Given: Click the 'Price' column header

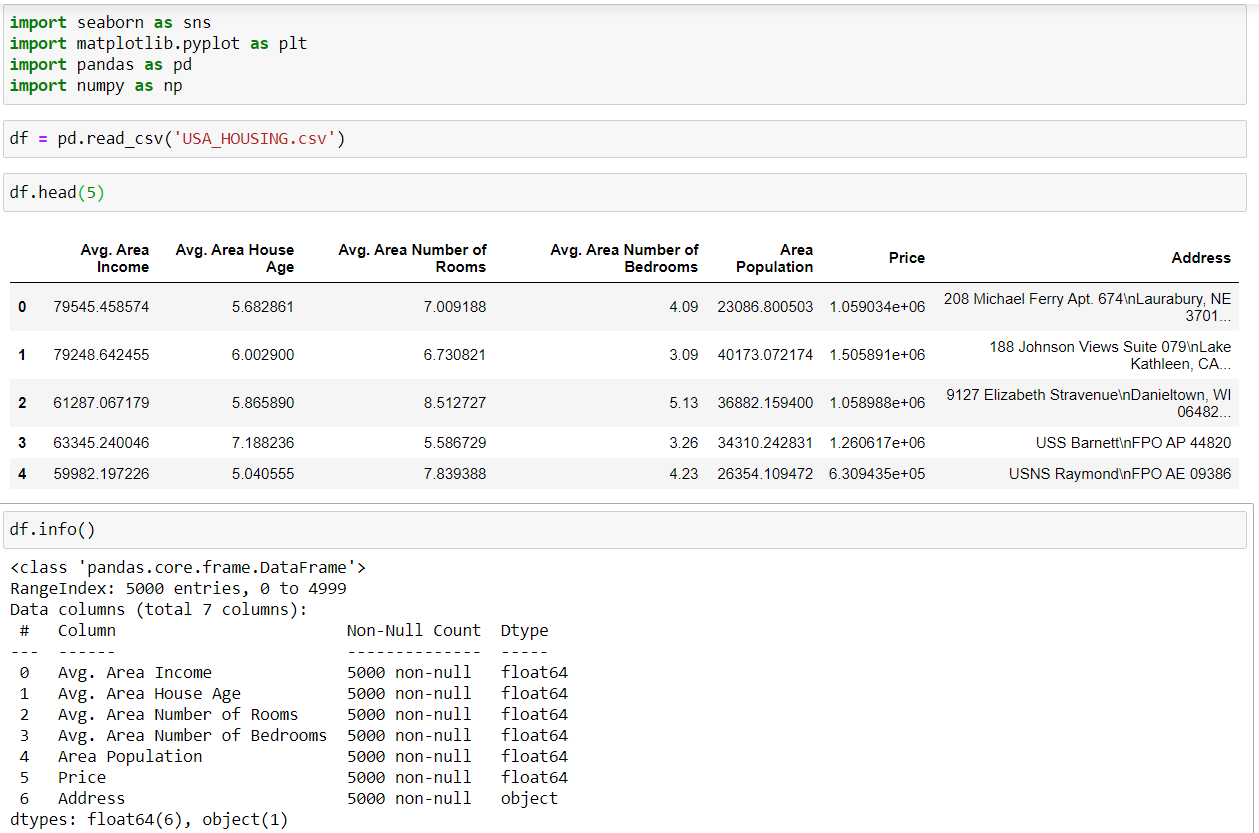Looking at the screenshot, I should click(x=907, y=258).
